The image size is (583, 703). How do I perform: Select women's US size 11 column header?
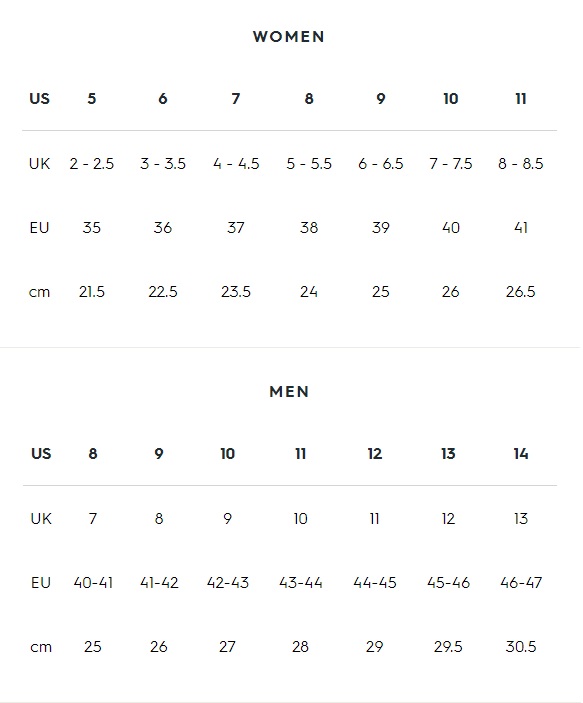(x=521, y=99)
